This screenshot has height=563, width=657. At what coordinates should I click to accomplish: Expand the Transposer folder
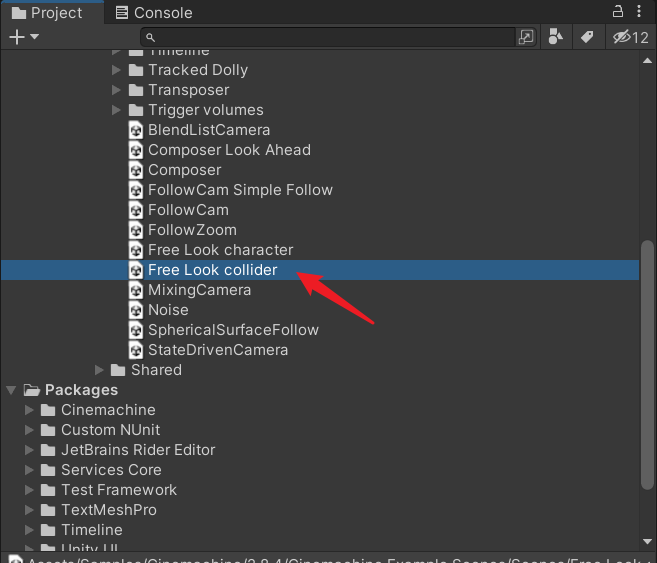(x=116, y=90)
